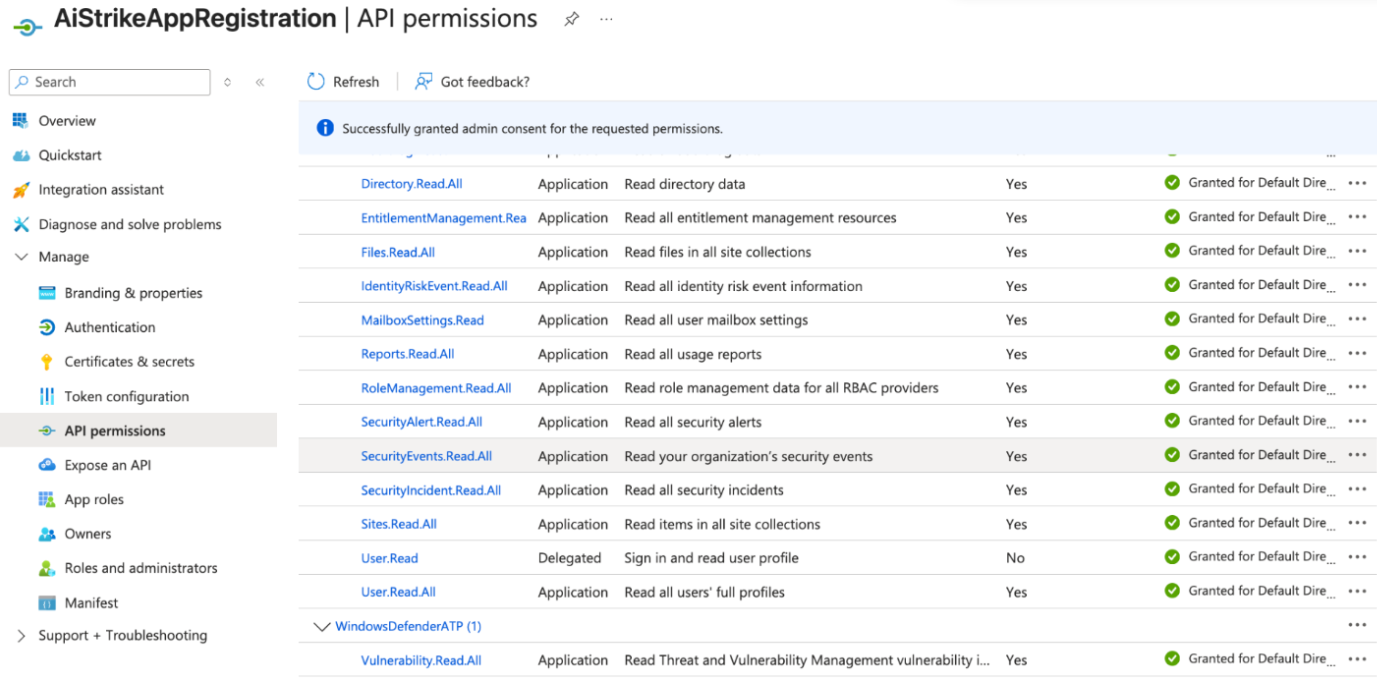Click the pin icon next to API permissions title
The width and height of the screenshot is (1377, 679).
tap(571, 19)
